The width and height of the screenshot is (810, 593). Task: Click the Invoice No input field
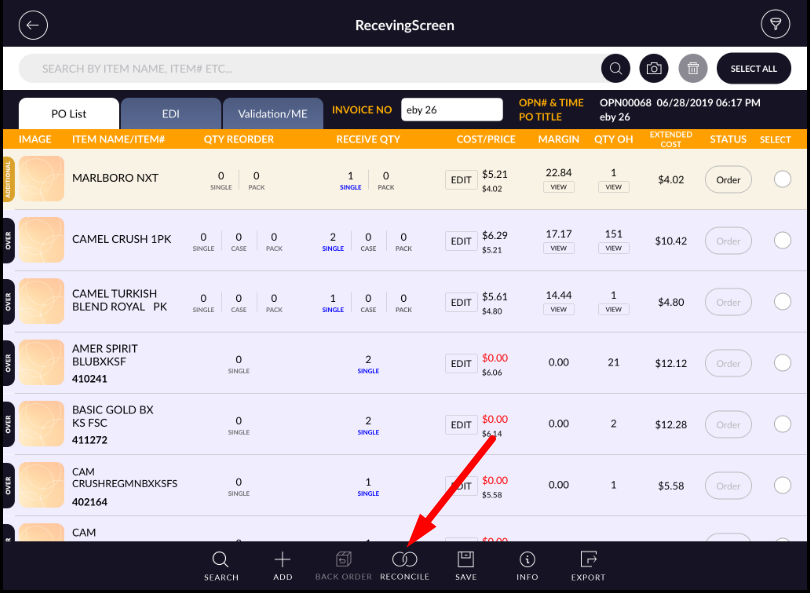coord(451,110)
